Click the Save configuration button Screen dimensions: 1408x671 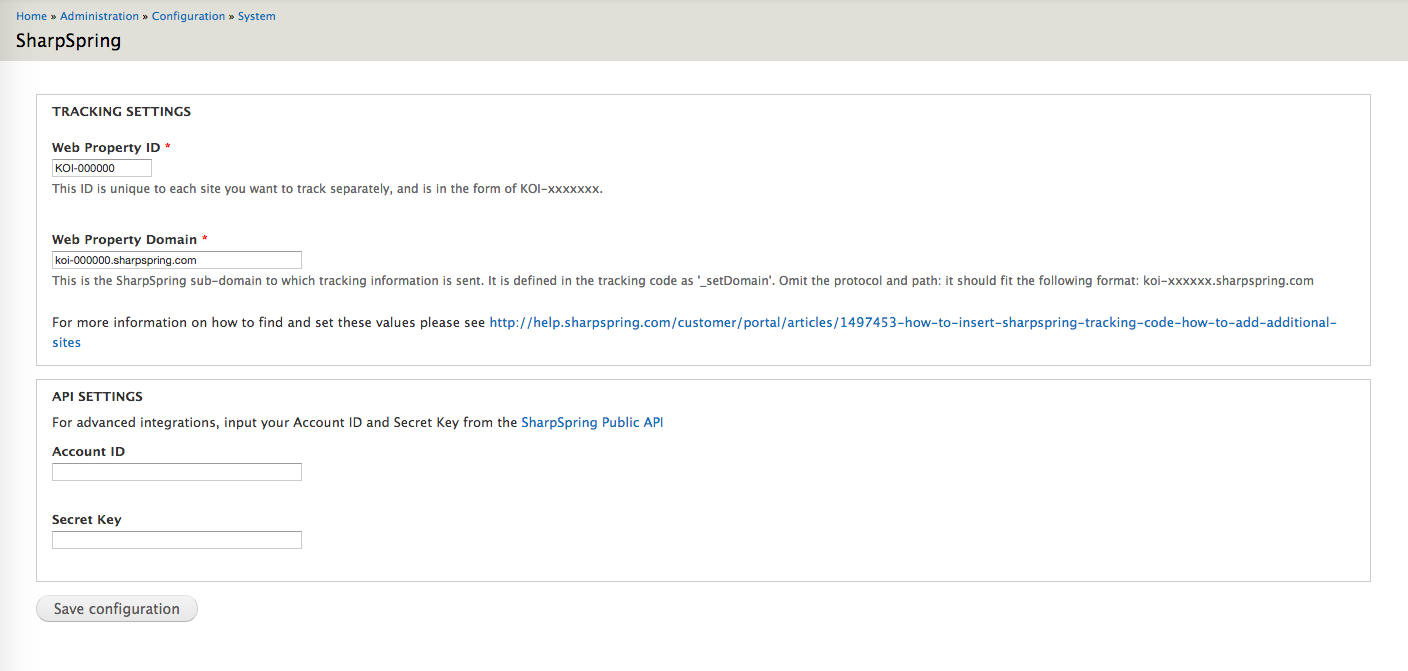pyautogui.click(x=117, y=609)
